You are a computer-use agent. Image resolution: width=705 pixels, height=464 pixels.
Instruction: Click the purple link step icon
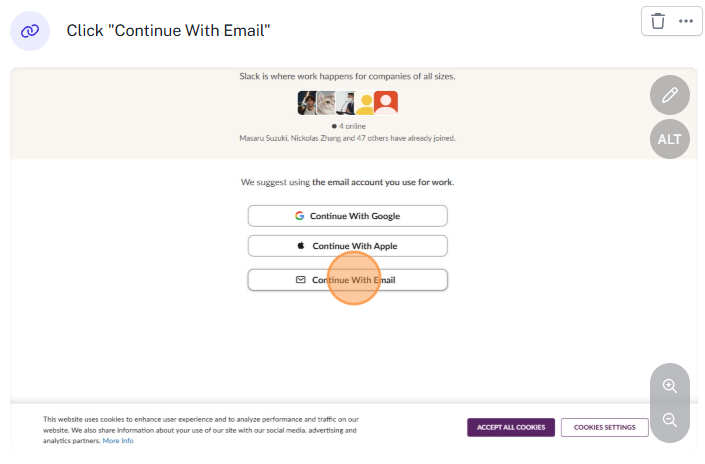(x=30, y=31)
